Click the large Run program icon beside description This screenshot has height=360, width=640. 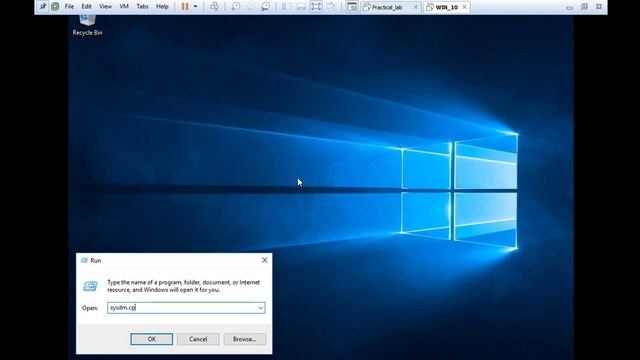(90, 286)
